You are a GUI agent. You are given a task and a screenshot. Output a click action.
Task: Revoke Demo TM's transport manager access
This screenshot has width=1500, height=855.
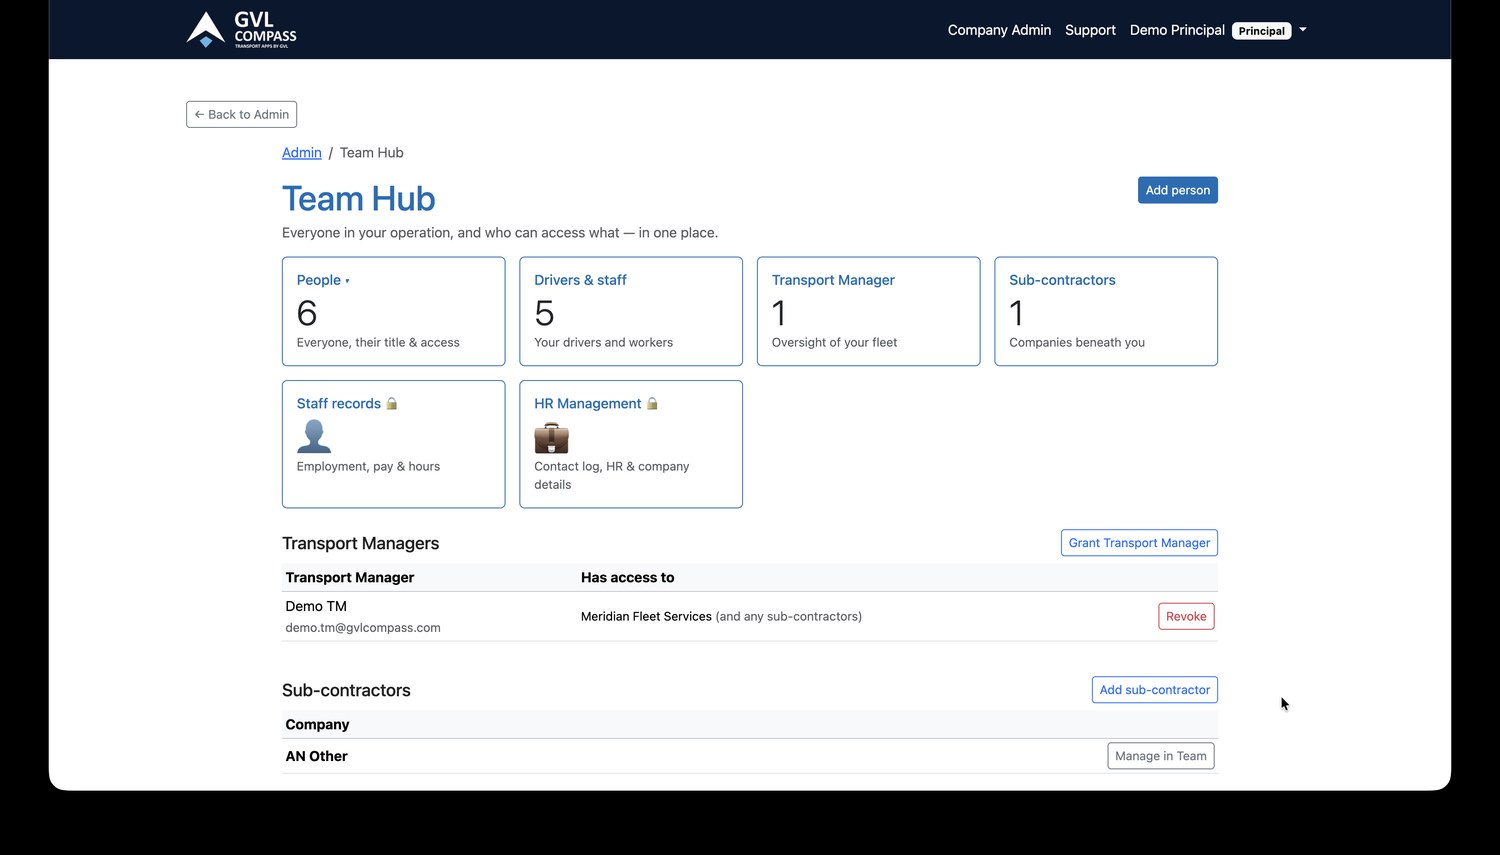coord(1186,616)
